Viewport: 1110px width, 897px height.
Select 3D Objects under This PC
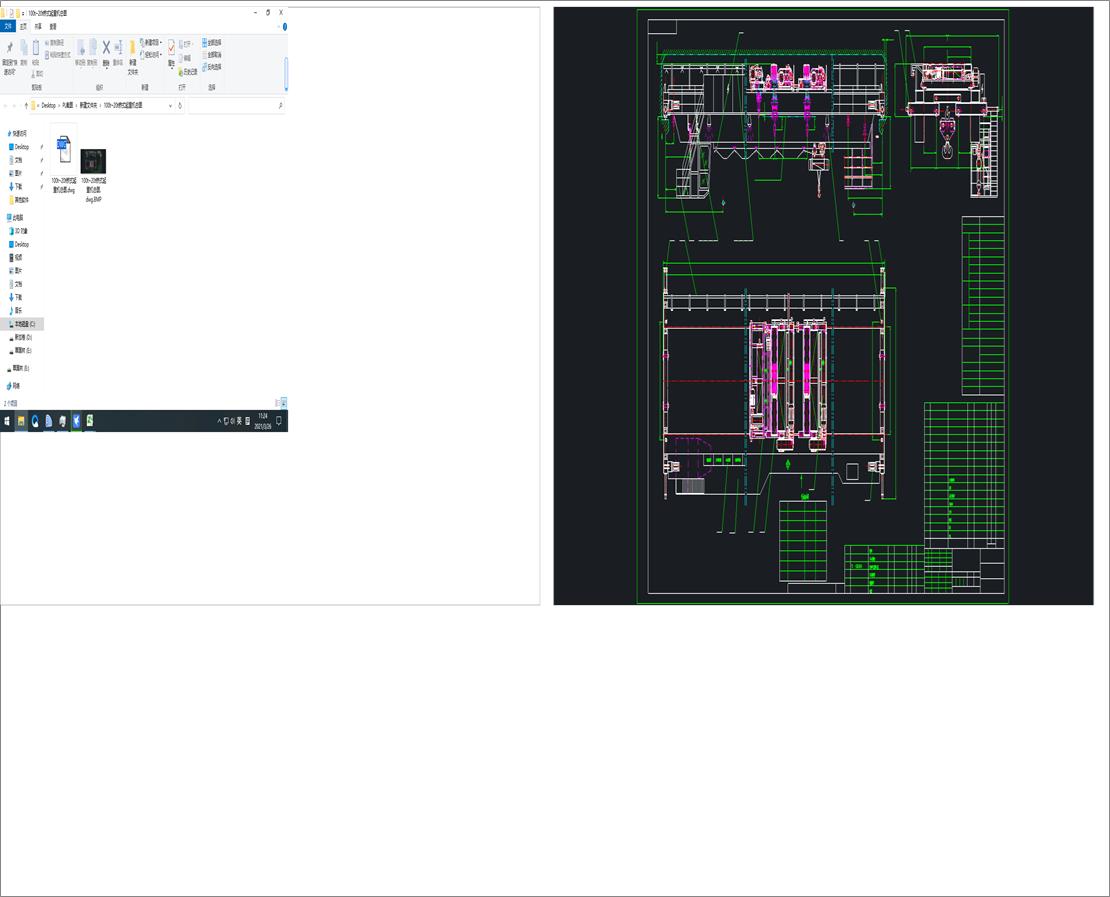19,231
